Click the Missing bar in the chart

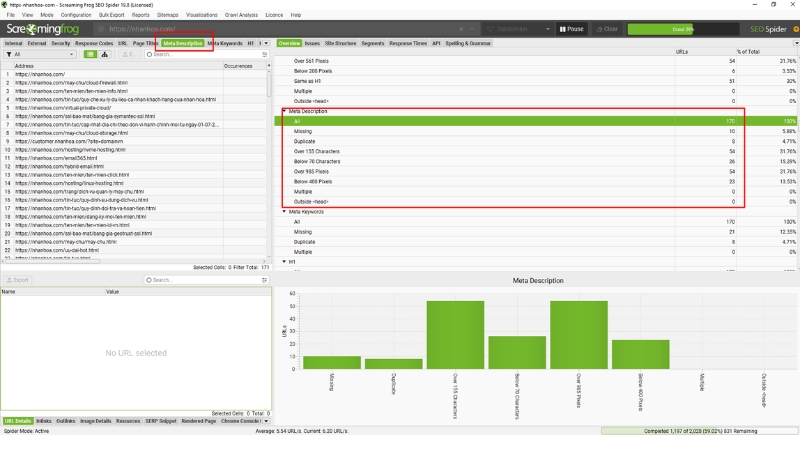(332, 362)
